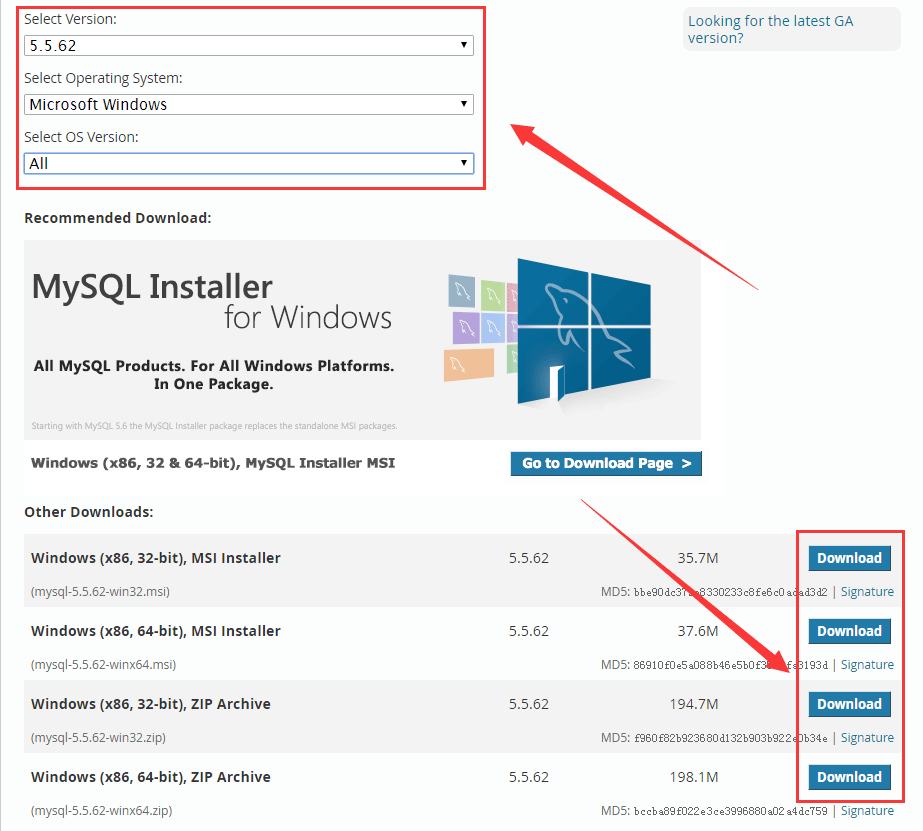Download the 64-bit ZIP Archive
The height and width of the screenshot is (831, 923).
coord(849,777)
